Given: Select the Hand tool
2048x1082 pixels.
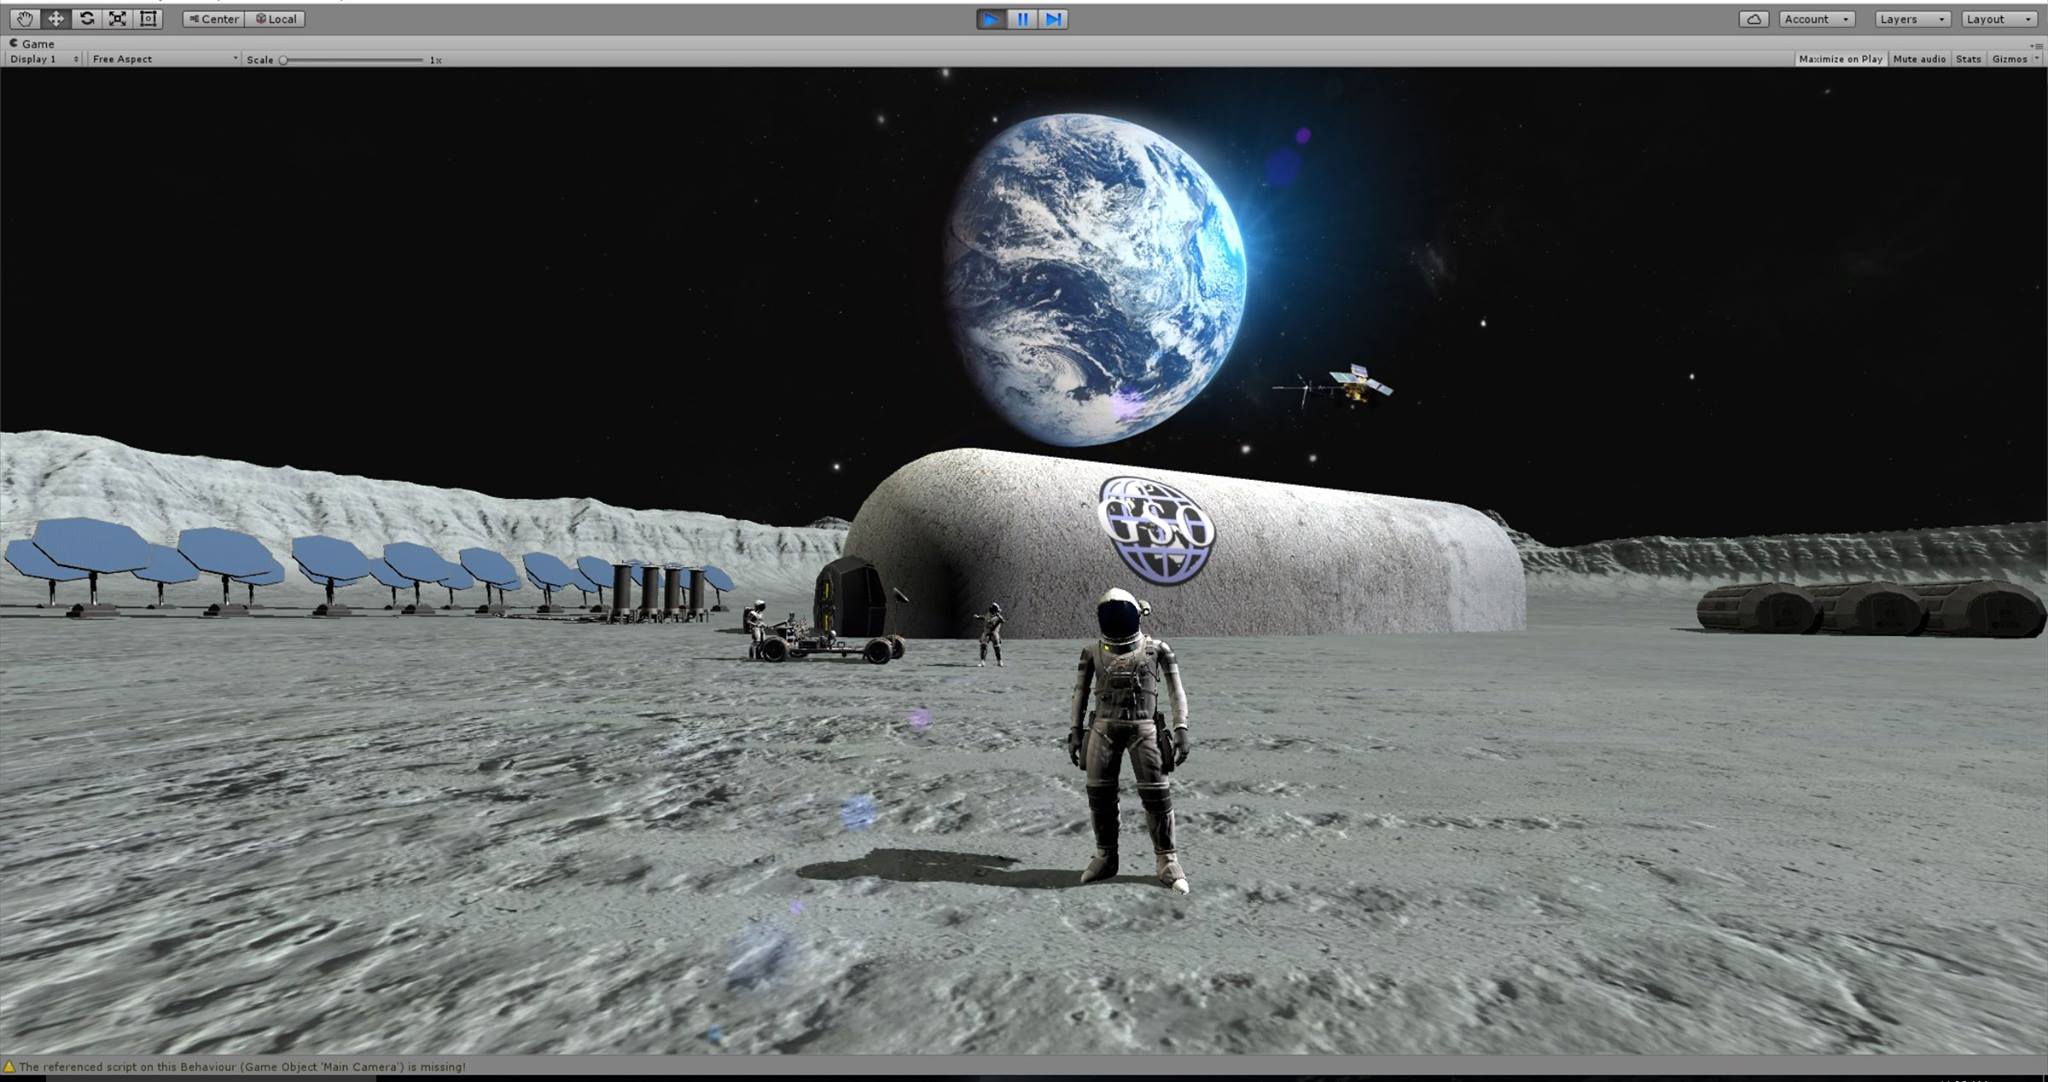Looking at the screenshot, I should [24, 19].
